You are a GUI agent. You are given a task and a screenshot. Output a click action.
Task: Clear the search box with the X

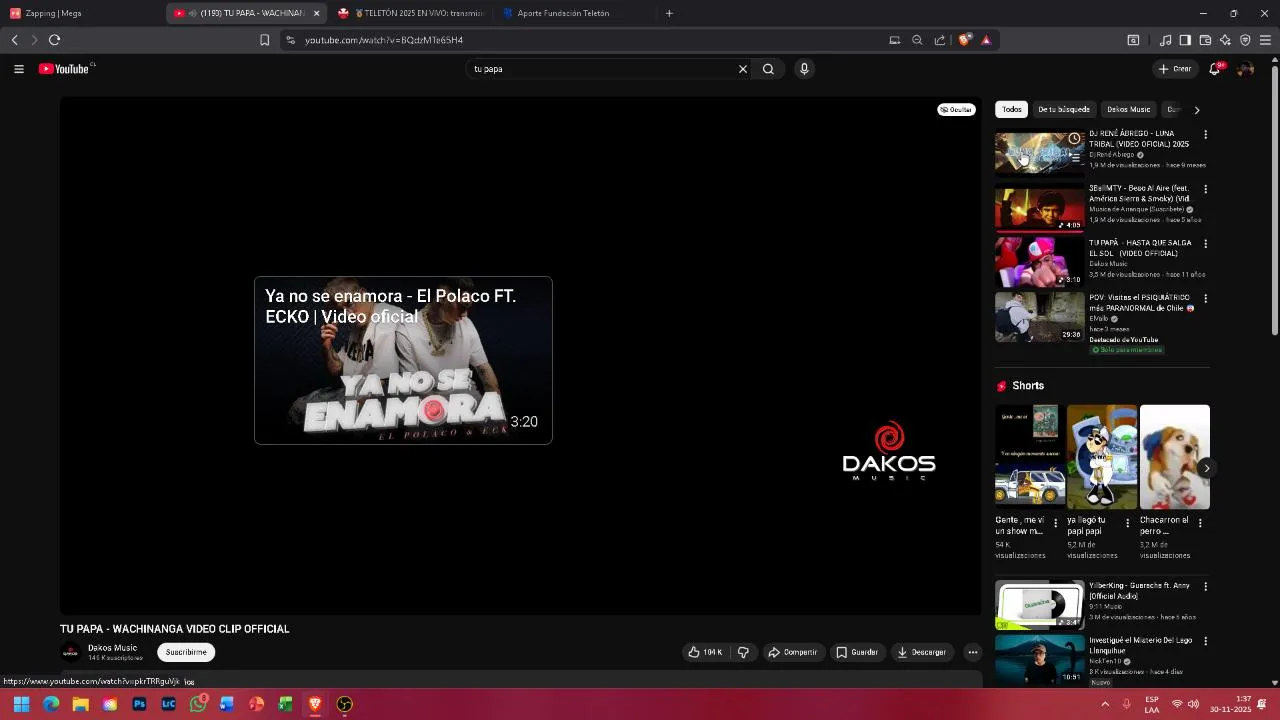[743, 69]
